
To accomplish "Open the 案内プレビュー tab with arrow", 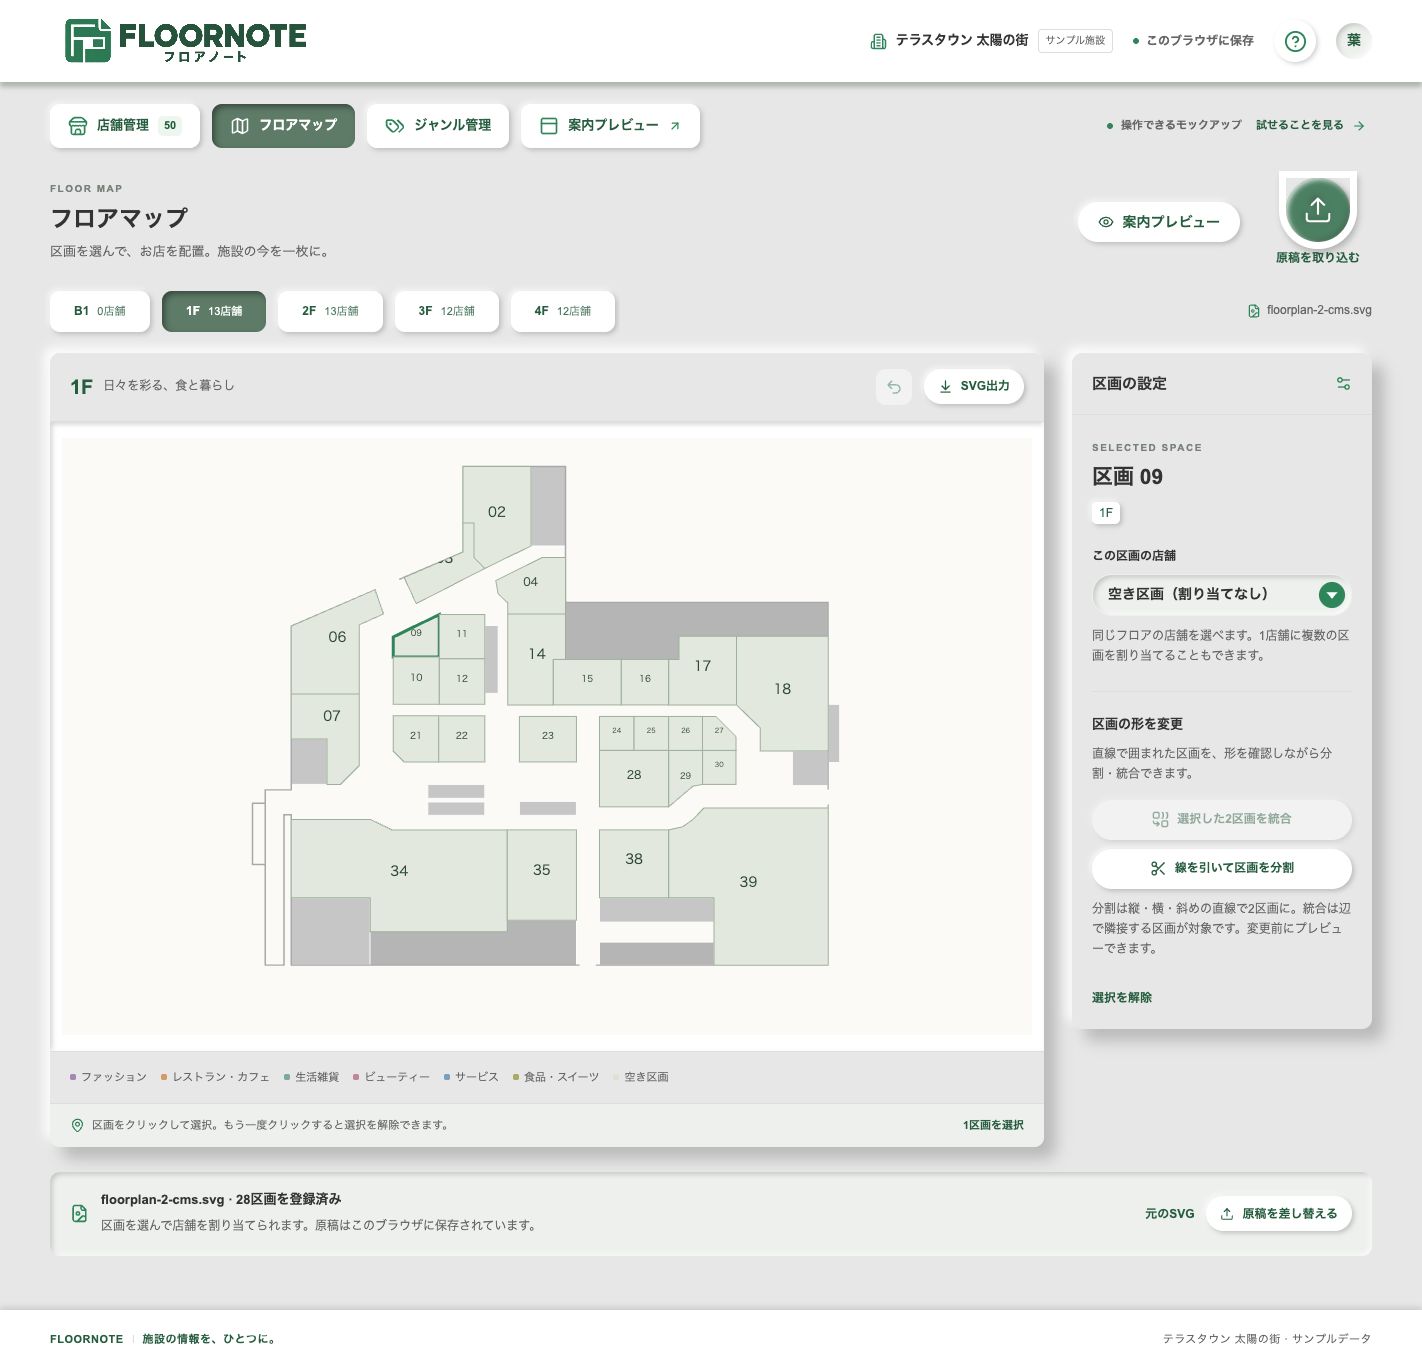I will 610,126.
